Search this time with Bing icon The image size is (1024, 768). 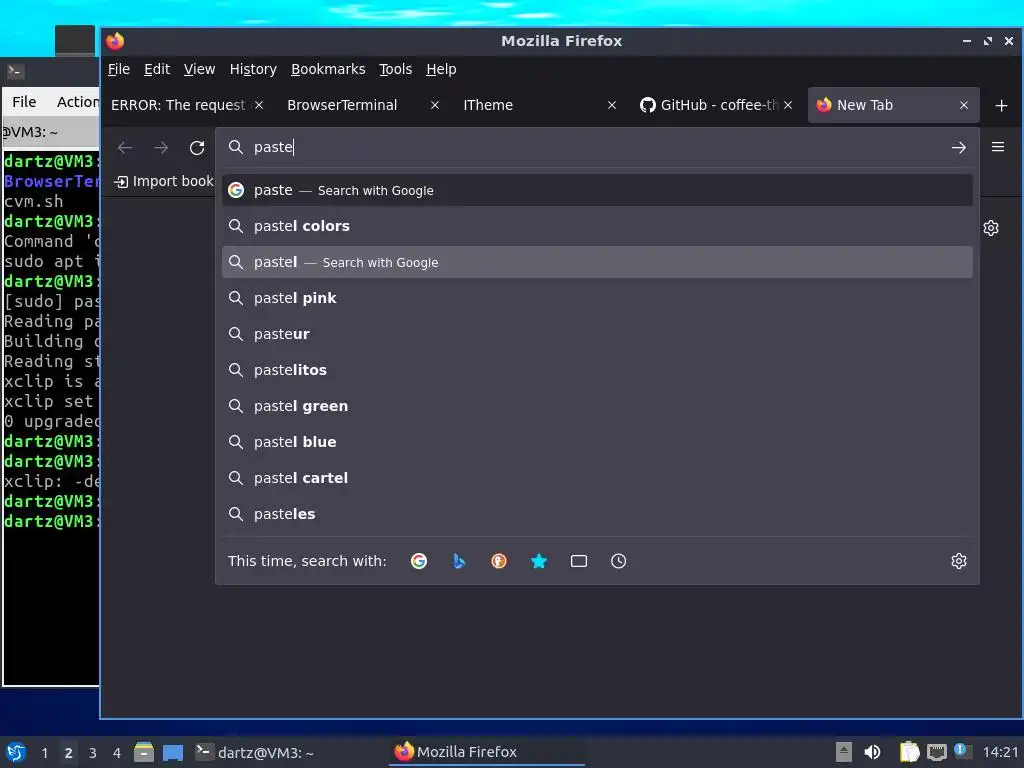459,561
